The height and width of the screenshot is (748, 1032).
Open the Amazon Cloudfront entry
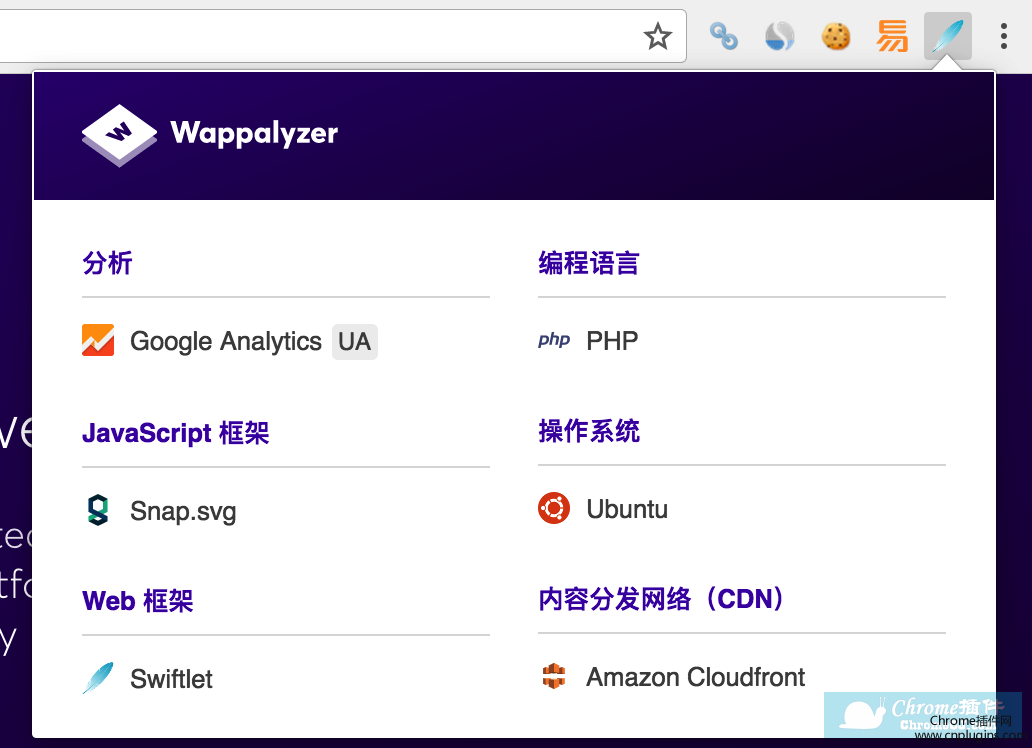tap(696, 677)
